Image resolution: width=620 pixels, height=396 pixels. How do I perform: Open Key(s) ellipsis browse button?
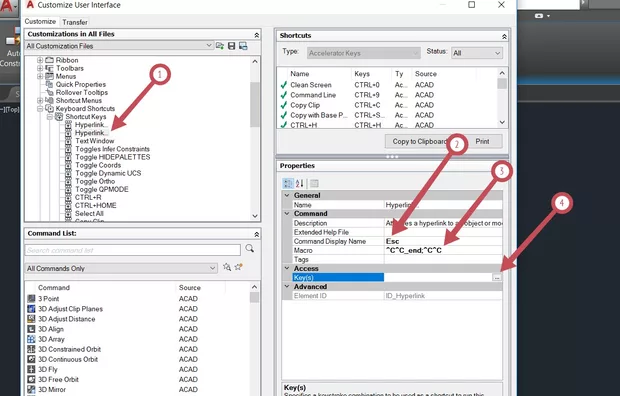tap(497, 278)
